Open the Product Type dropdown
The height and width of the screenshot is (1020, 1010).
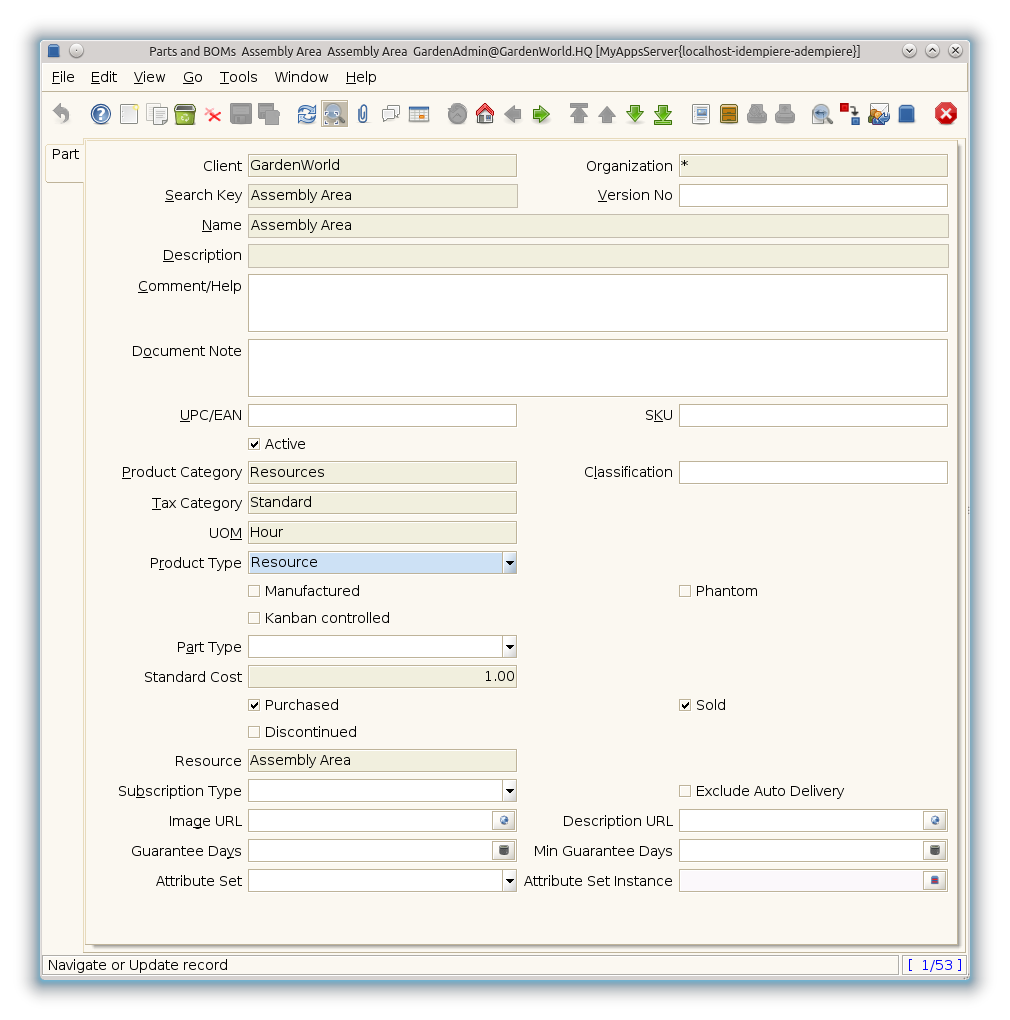[x=509, y=563]
